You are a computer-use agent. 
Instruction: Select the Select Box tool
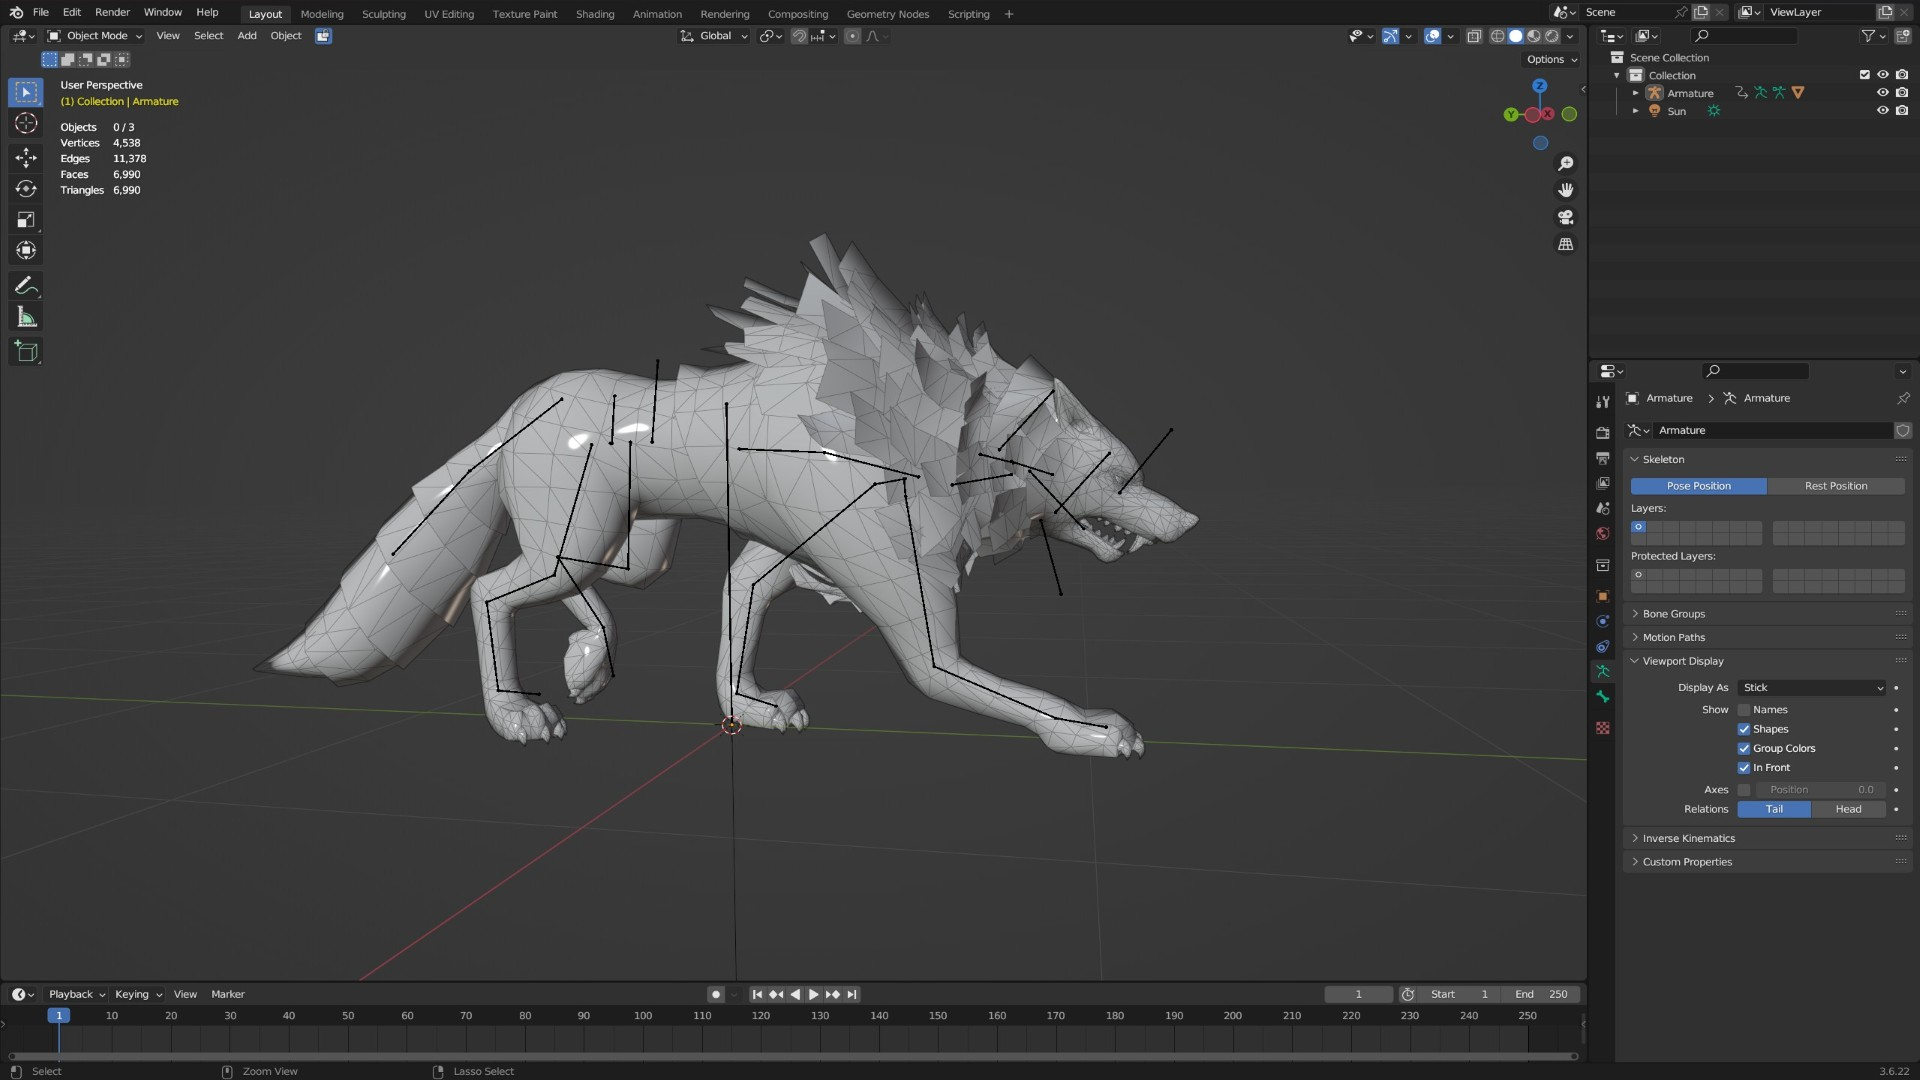point(26,92)
